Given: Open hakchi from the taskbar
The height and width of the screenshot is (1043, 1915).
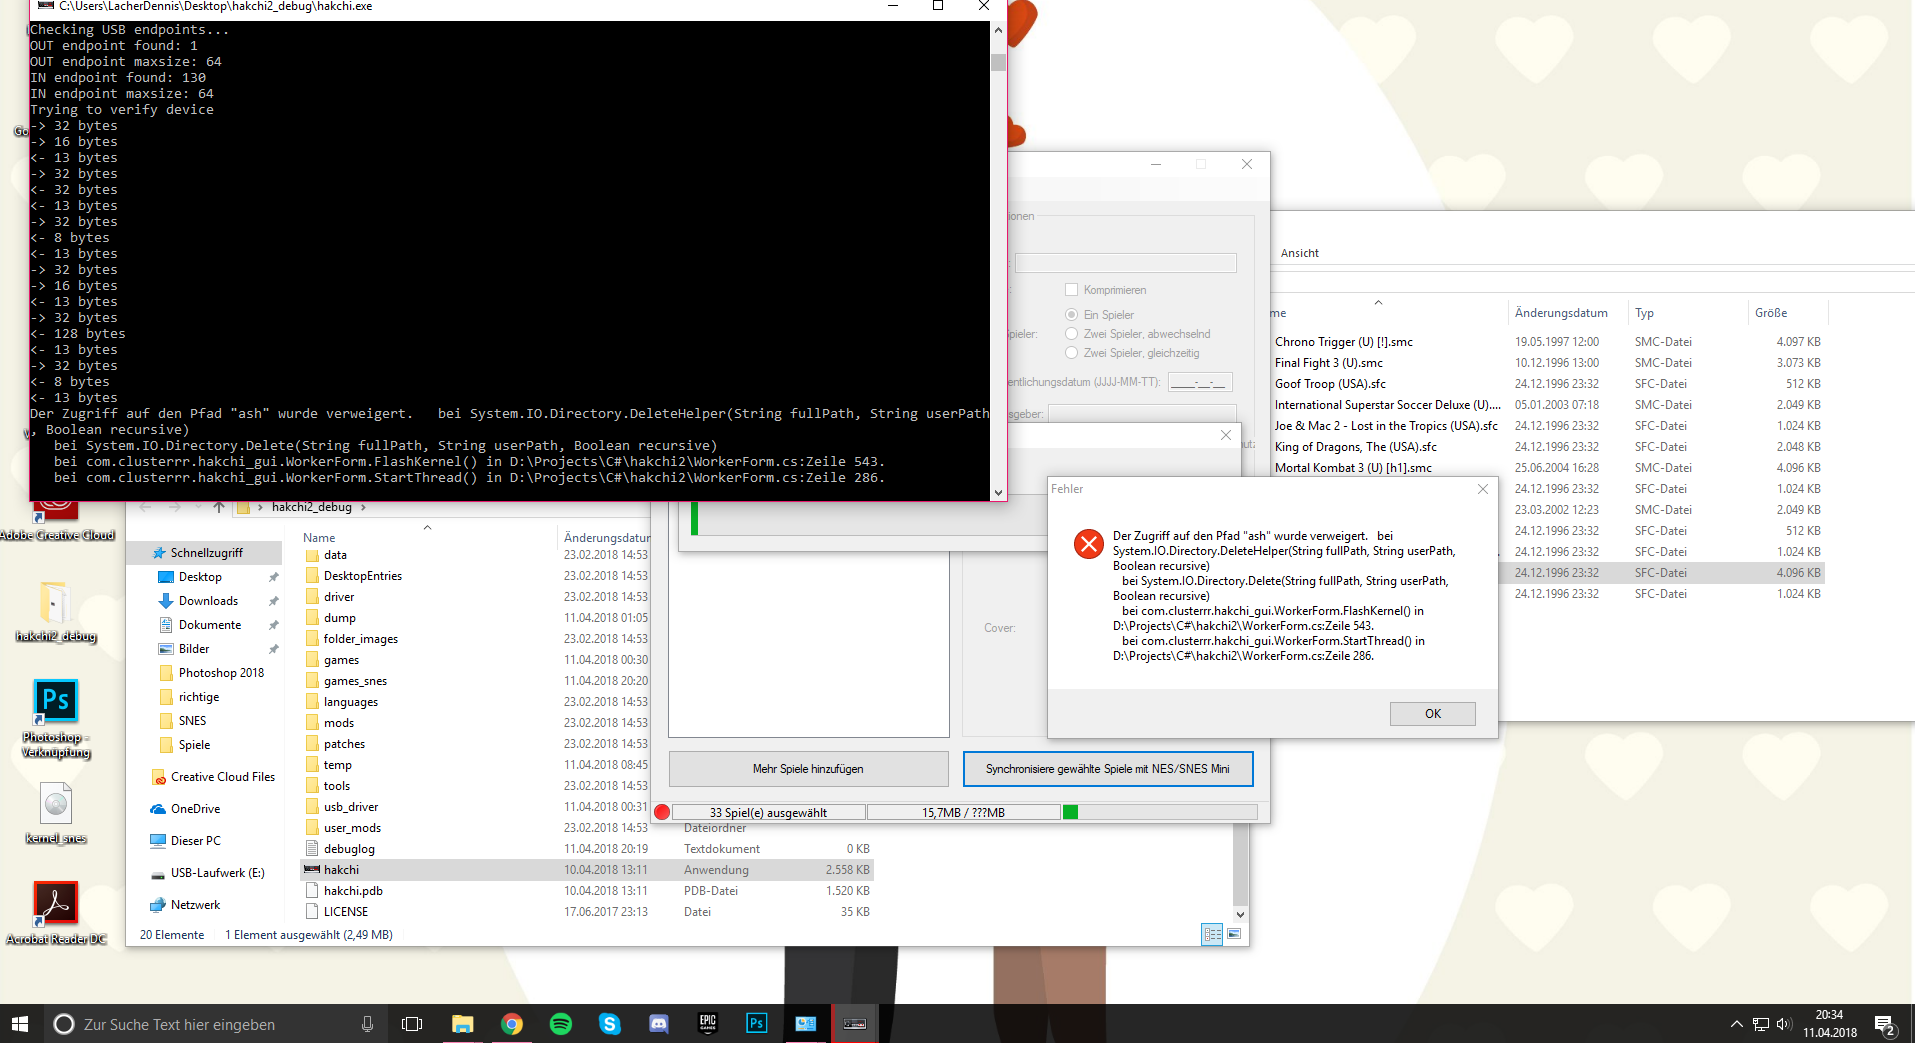Looking at the screenshot, I should 855,1023.
